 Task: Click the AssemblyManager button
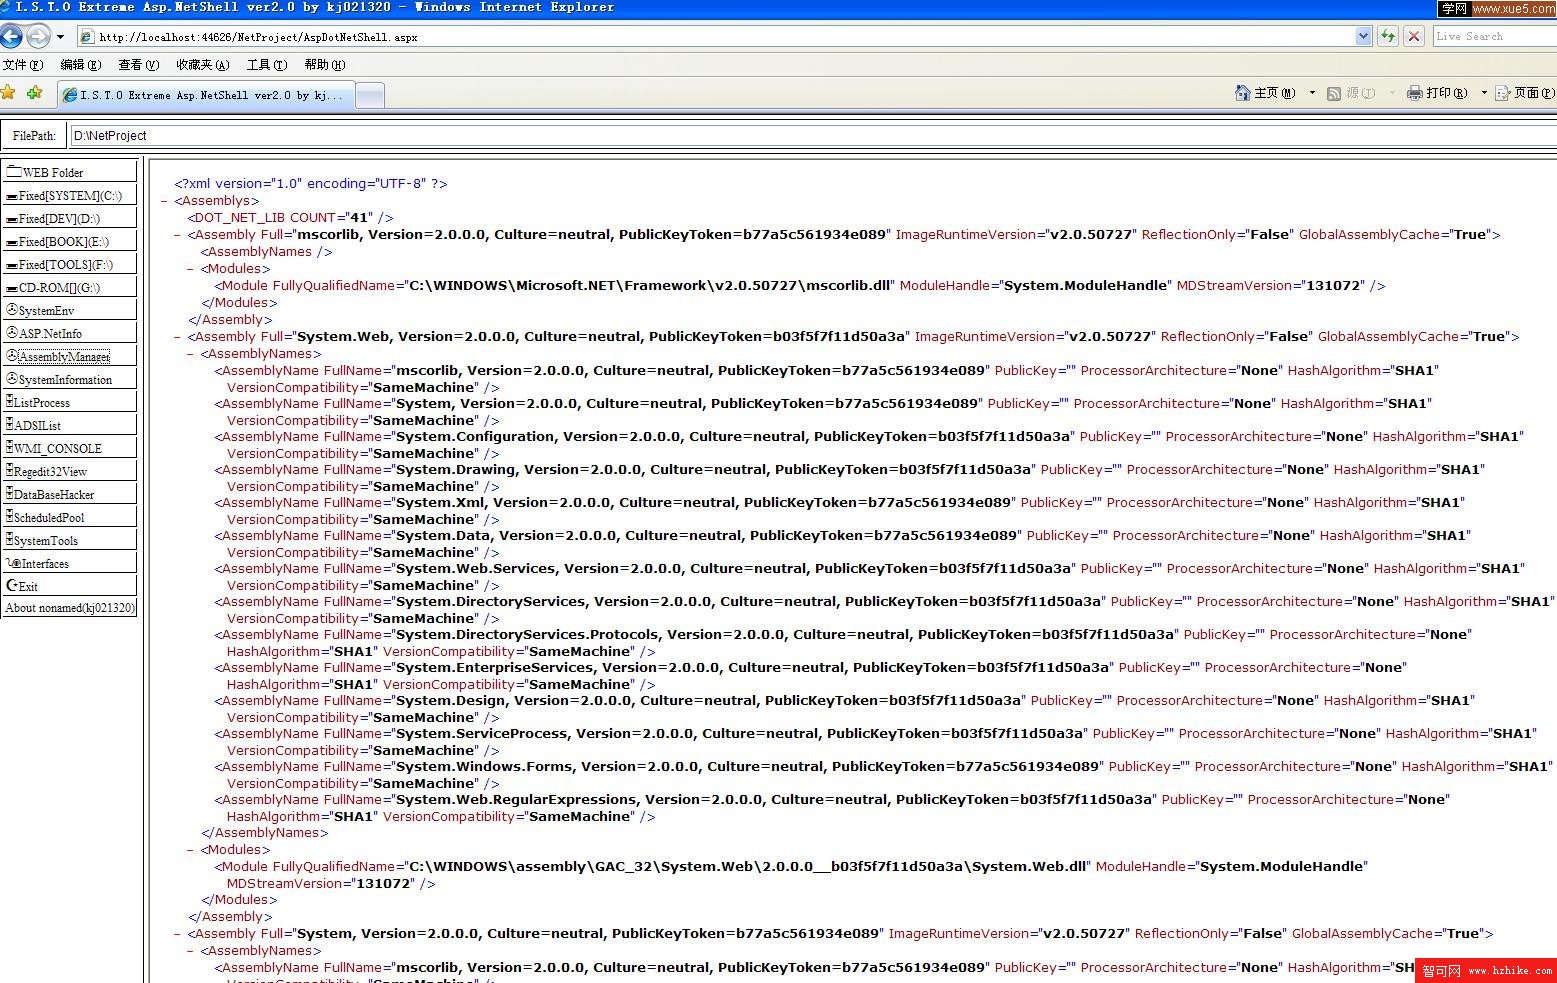click(70, 356)
